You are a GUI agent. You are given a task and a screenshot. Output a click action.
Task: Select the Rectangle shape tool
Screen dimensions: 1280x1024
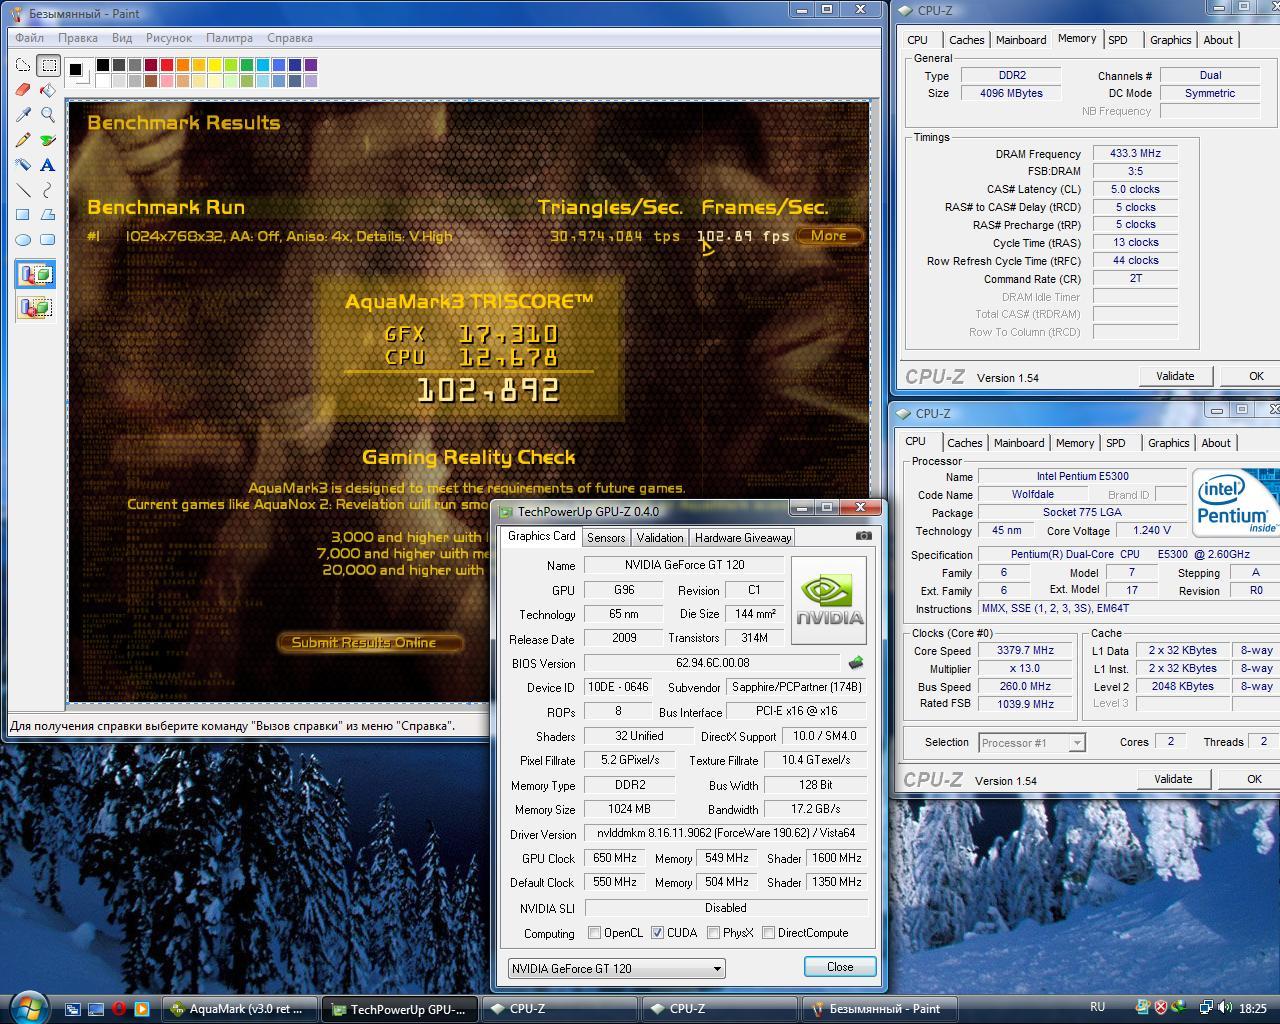pos(23,215)
